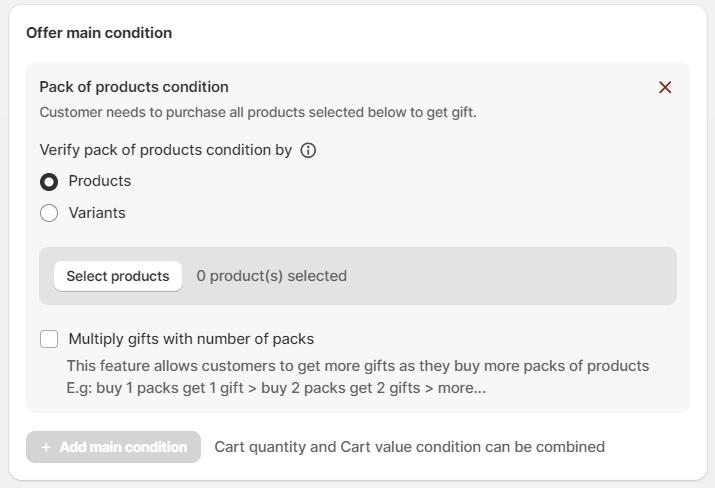Click the Multiply gifts with number of packs label
Viewport: 715px width, 488px height.
click(x=191, y=339)
